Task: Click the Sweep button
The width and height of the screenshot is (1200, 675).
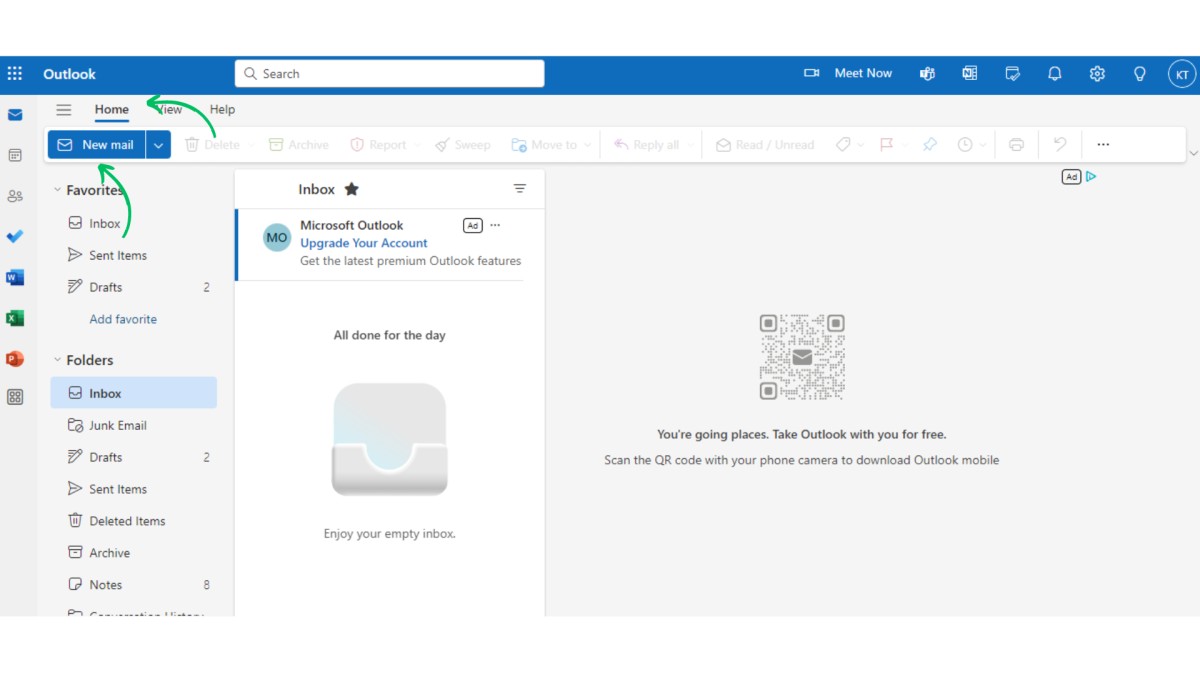Action: tap(463, 145)
